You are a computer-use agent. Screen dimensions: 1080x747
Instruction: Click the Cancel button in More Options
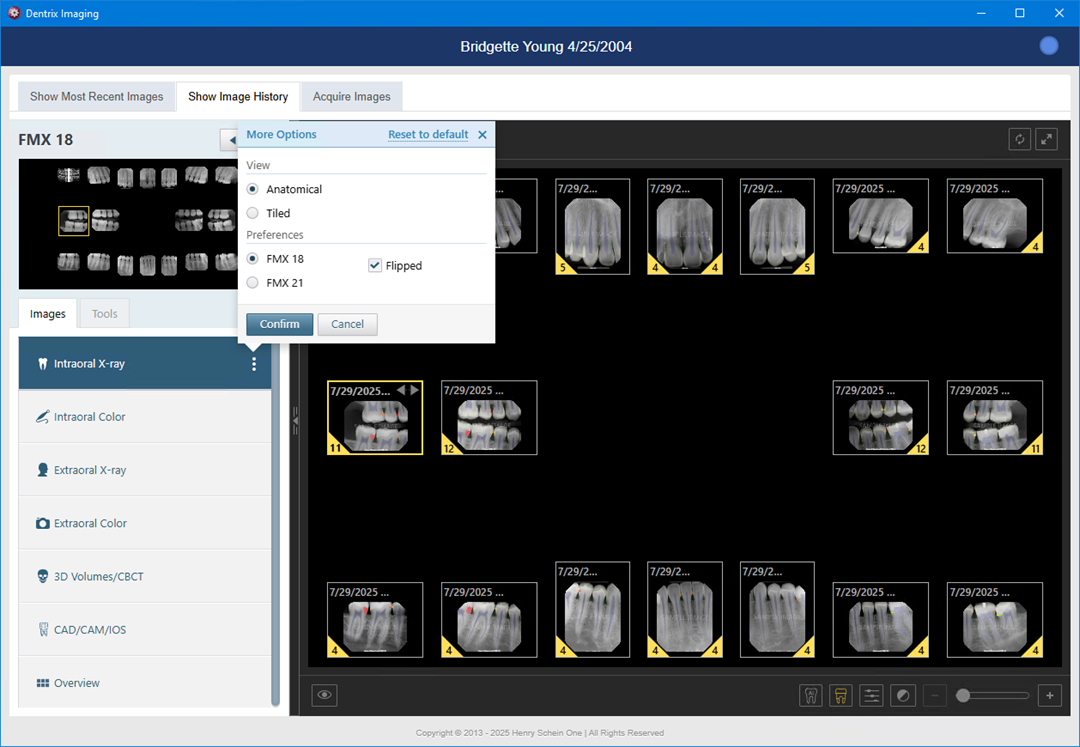click(347, 324)
